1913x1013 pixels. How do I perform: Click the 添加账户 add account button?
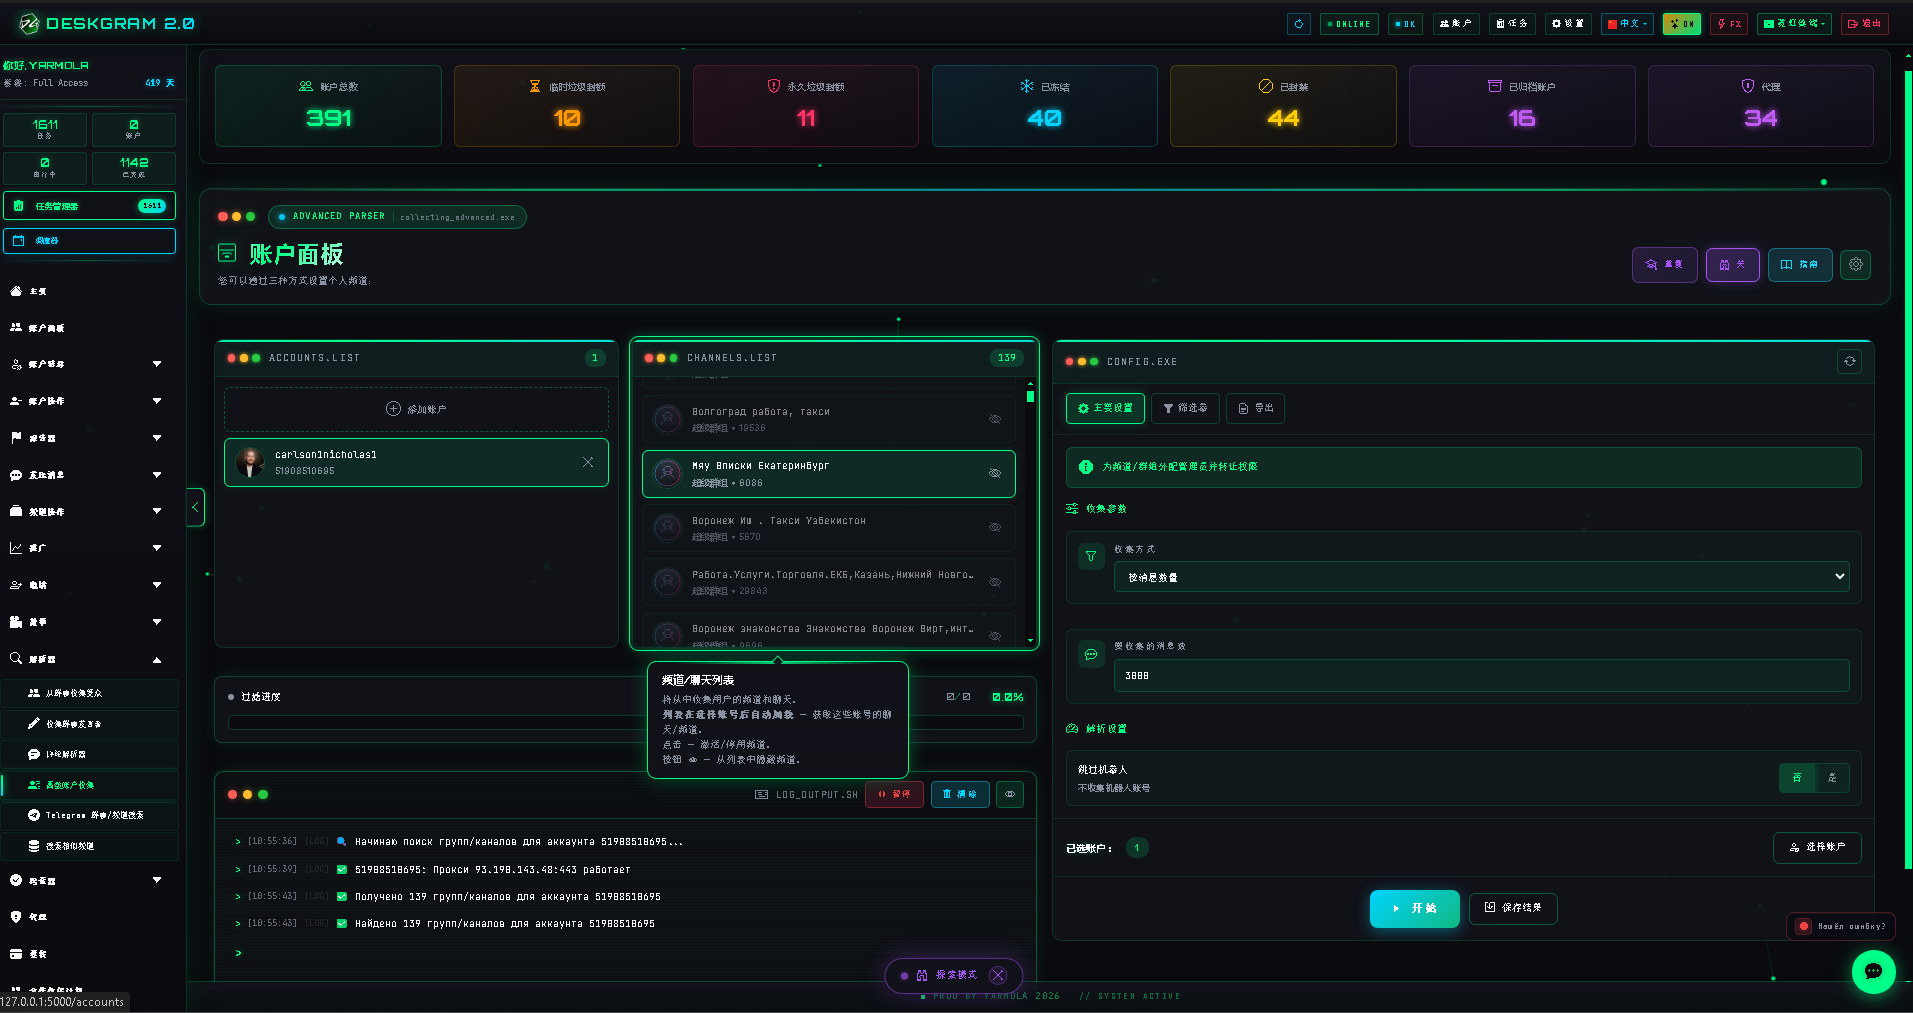pyautogui.click(x=416, y=409)
